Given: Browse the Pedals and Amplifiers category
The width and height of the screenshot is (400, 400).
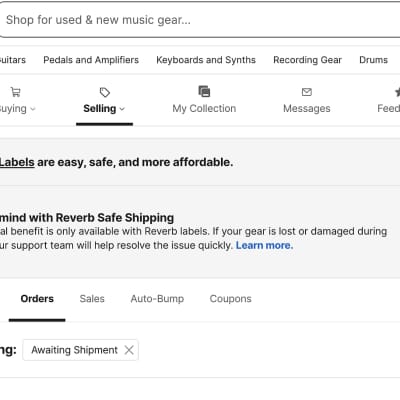Looking at the screenshot, I should point(91,60).
